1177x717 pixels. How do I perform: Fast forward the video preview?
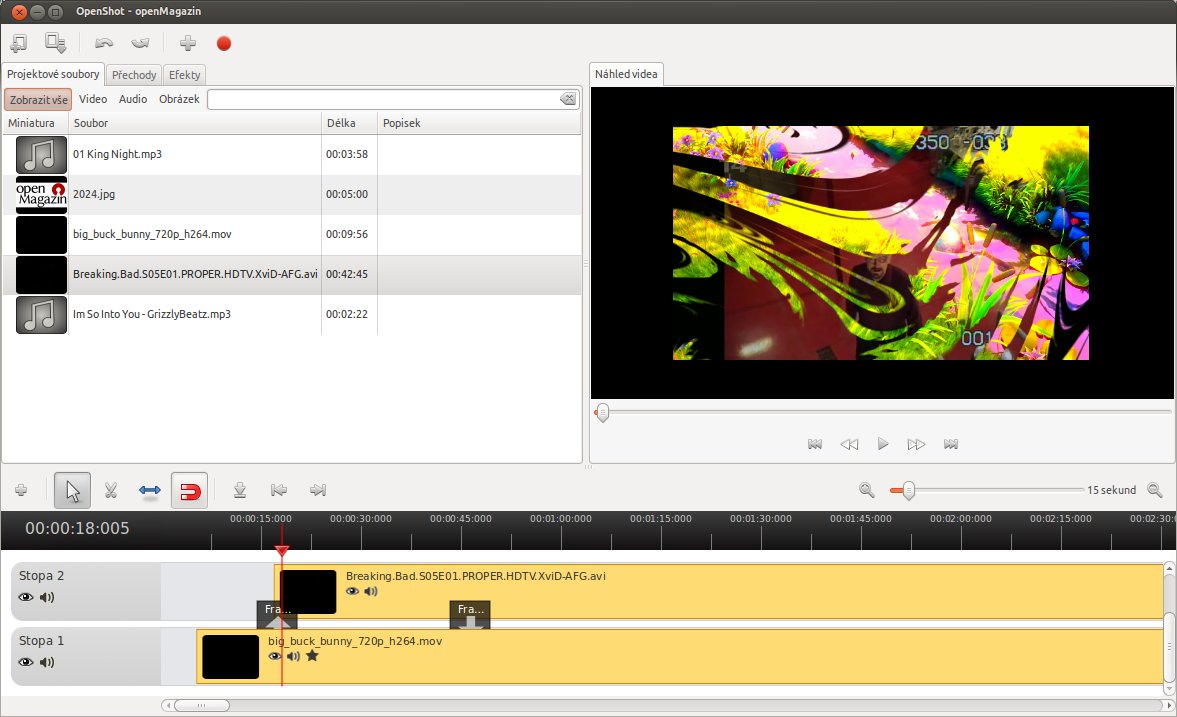917,444
